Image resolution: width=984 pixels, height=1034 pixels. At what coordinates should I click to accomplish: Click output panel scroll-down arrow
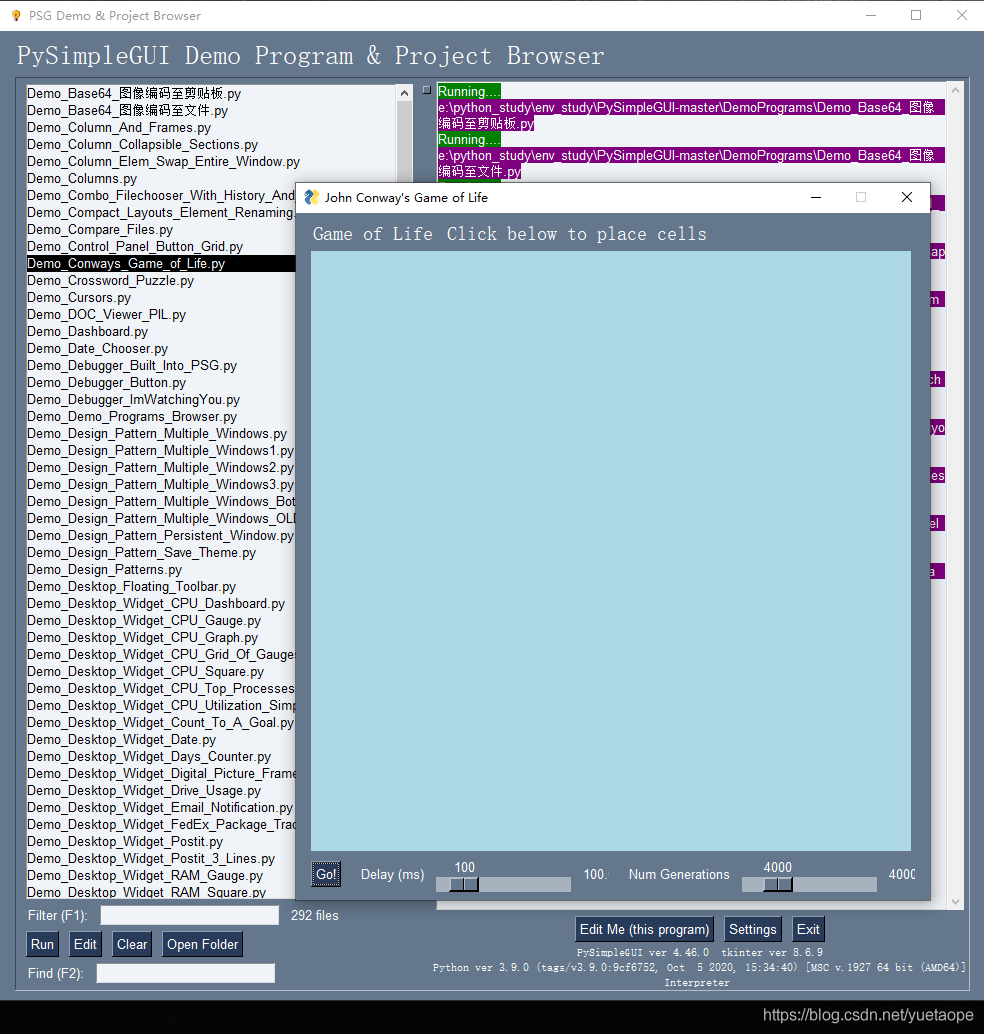point(955,901)
